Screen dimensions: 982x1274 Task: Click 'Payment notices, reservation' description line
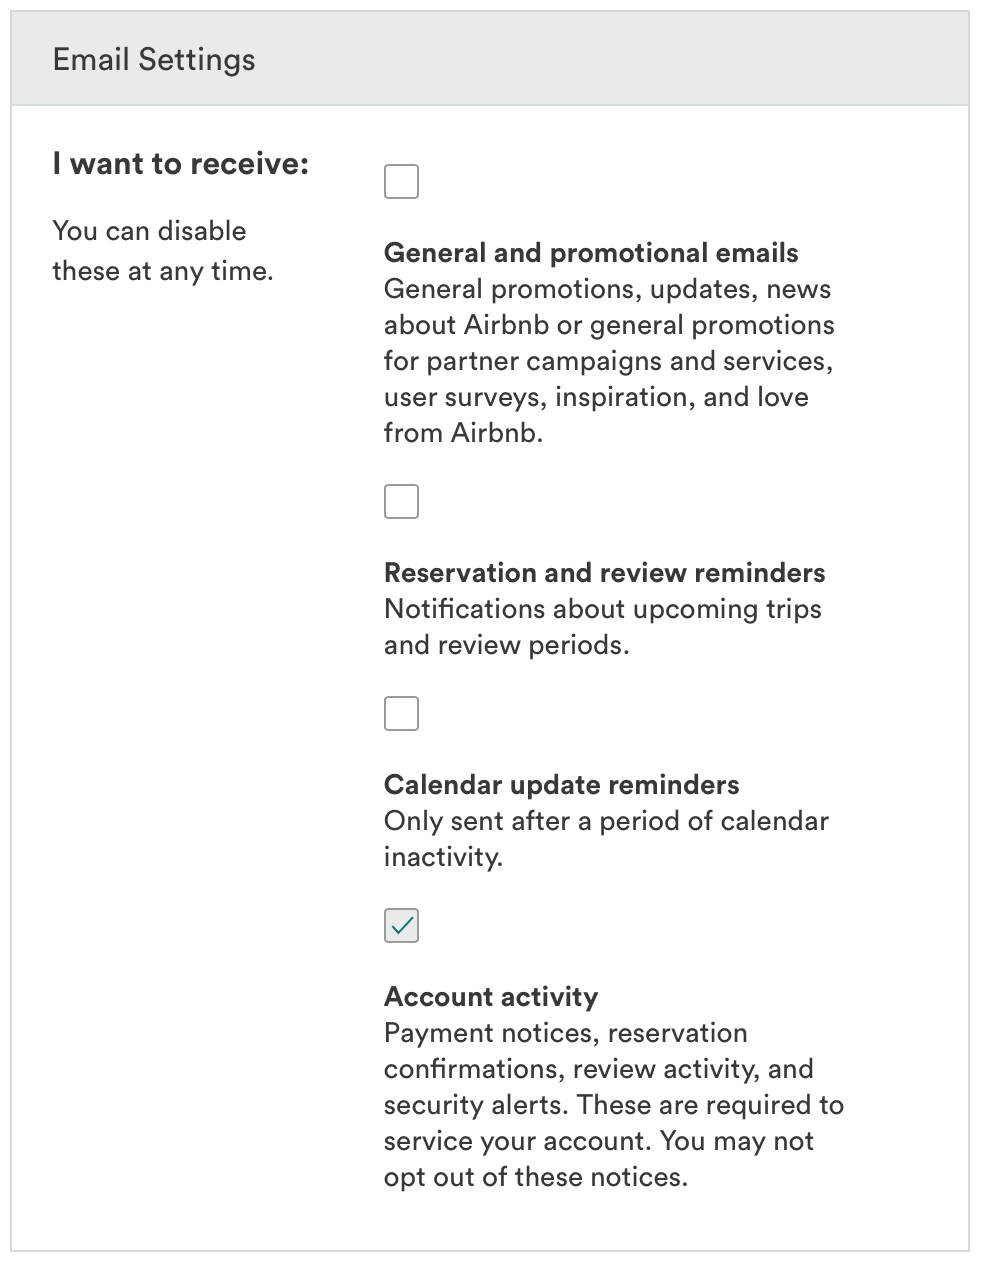click(565, 1033)
